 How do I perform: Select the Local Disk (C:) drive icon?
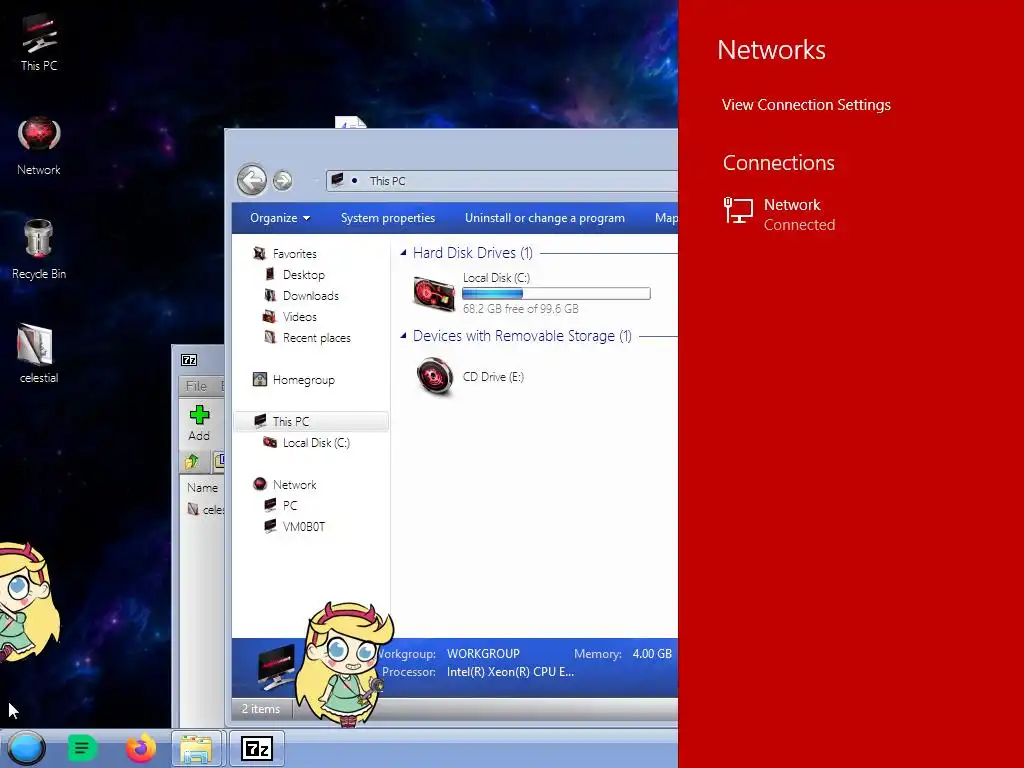[x=434, y=293]
